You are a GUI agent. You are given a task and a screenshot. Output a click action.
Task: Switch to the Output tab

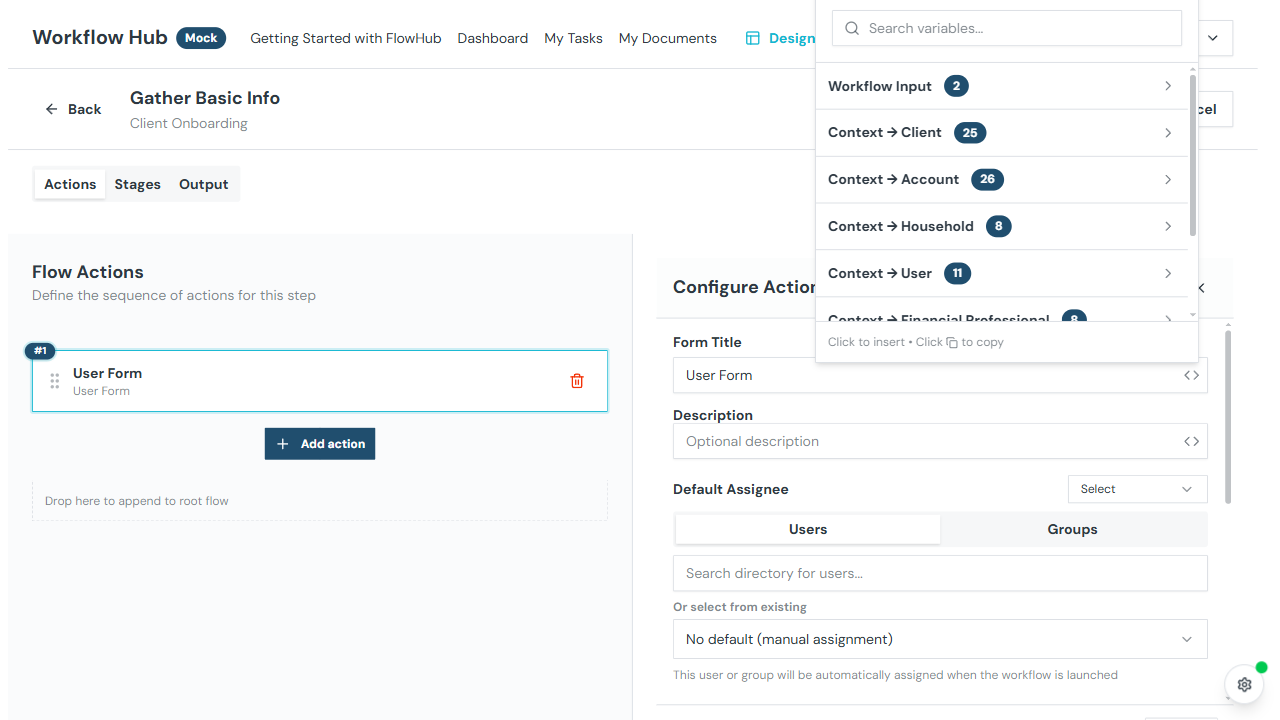coord(203,184)
